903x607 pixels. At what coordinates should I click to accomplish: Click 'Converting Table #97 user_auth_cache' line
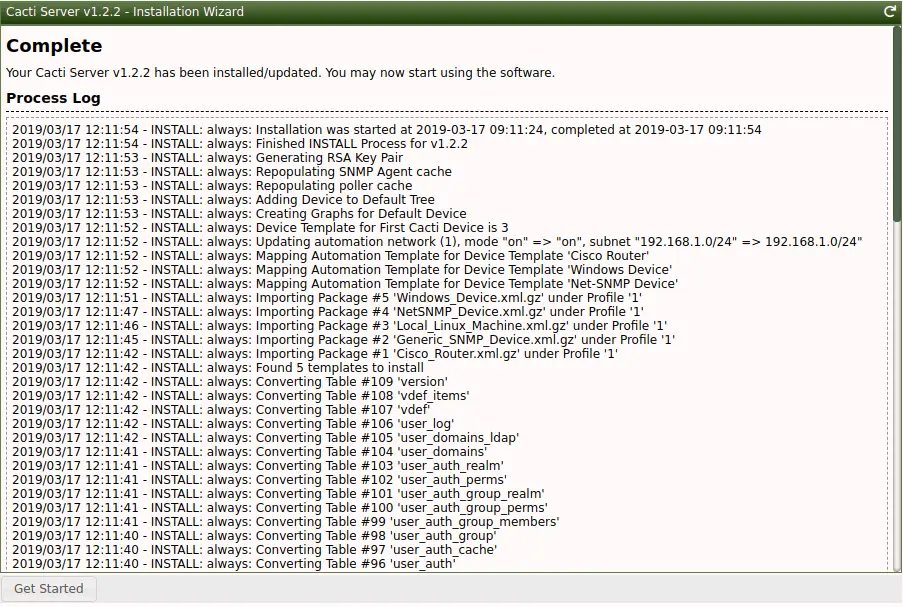(x=255, y=549)
